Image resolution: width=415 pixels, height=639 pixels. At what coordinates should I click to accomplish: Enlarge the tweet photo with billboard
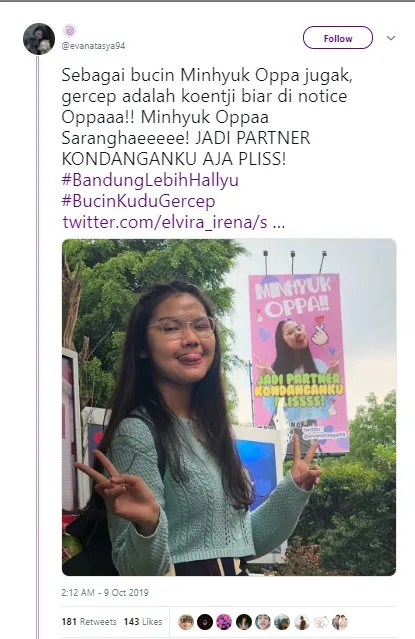tap(229, 407)
